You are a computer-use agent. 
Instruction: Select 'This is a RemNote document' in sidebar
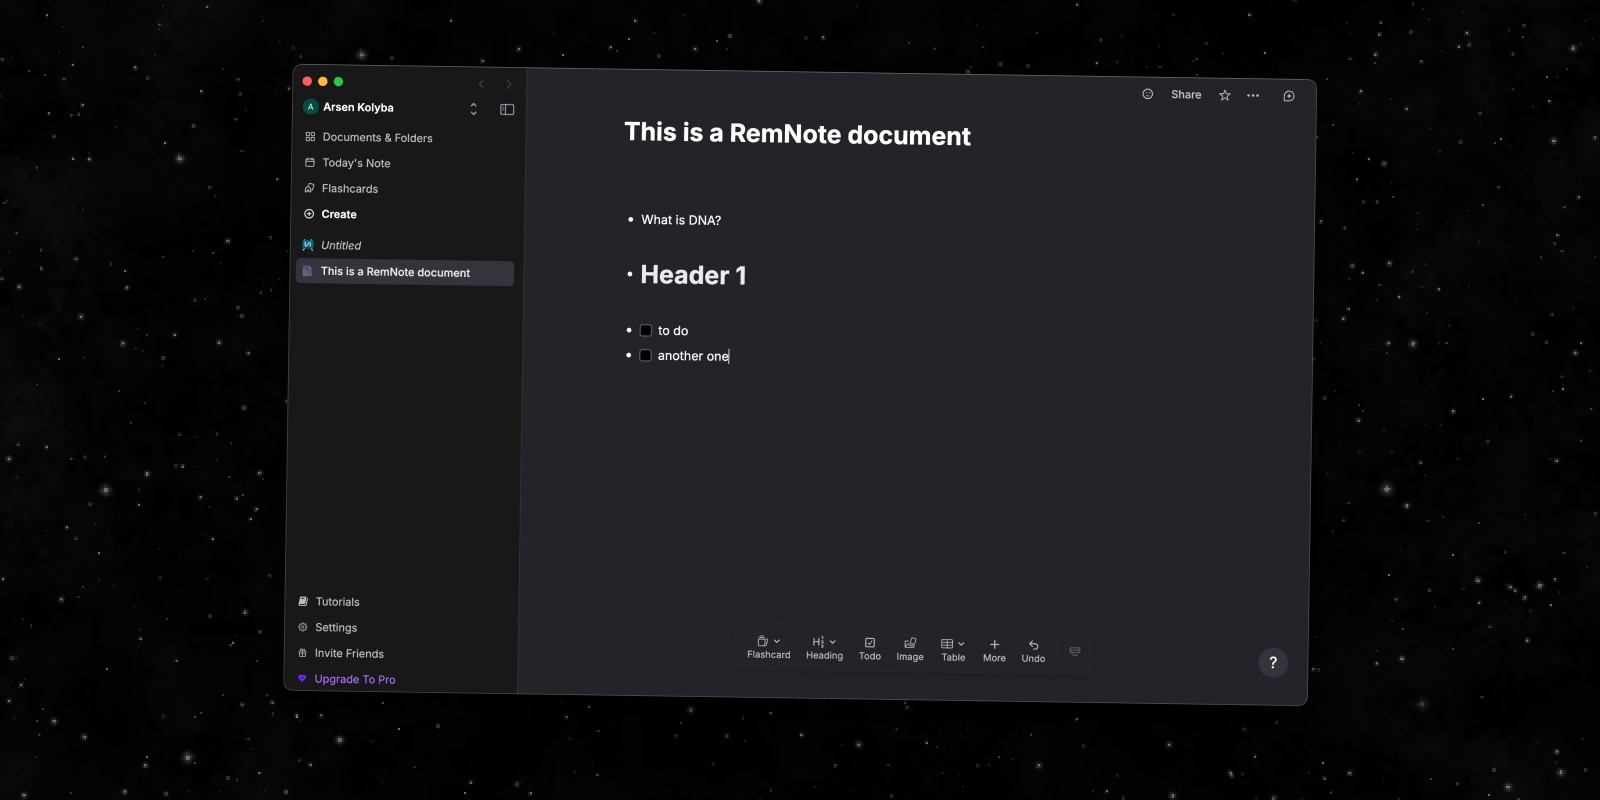pyautogui.click(x=405, y=272)
